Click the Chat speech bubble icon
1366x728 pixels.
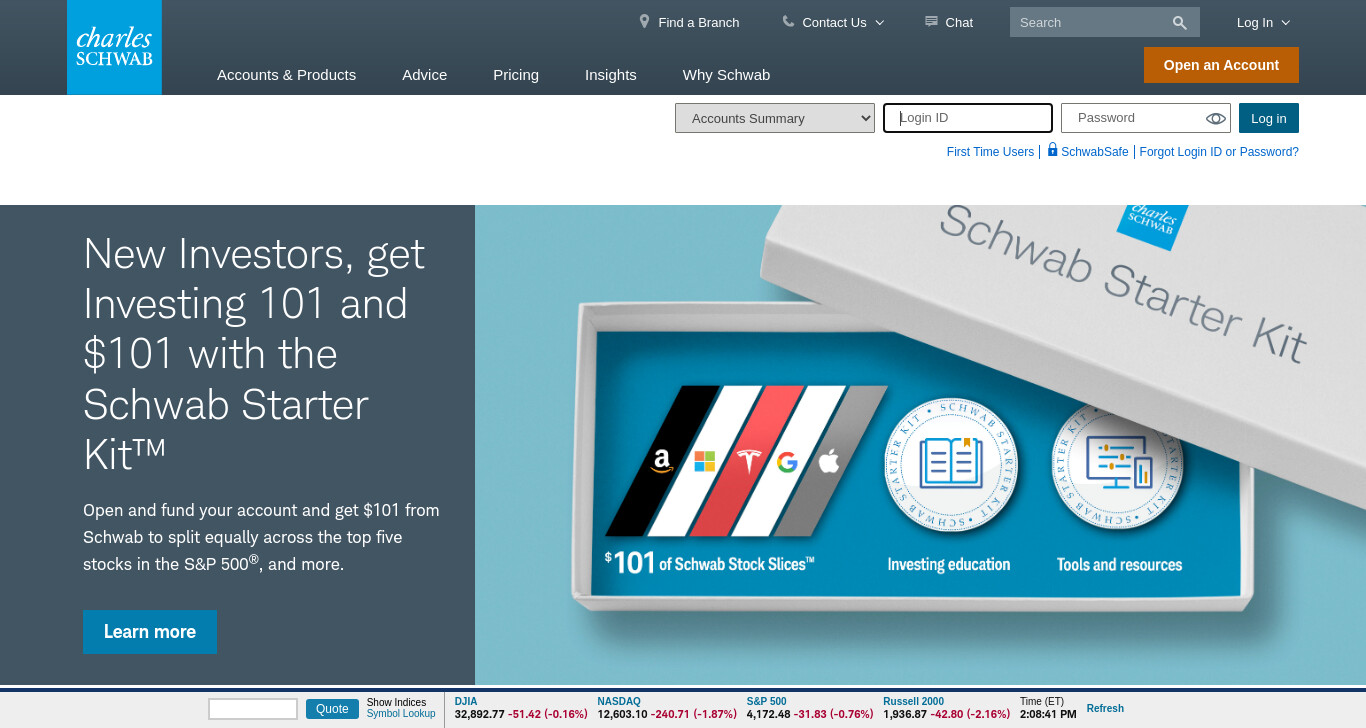931,21
